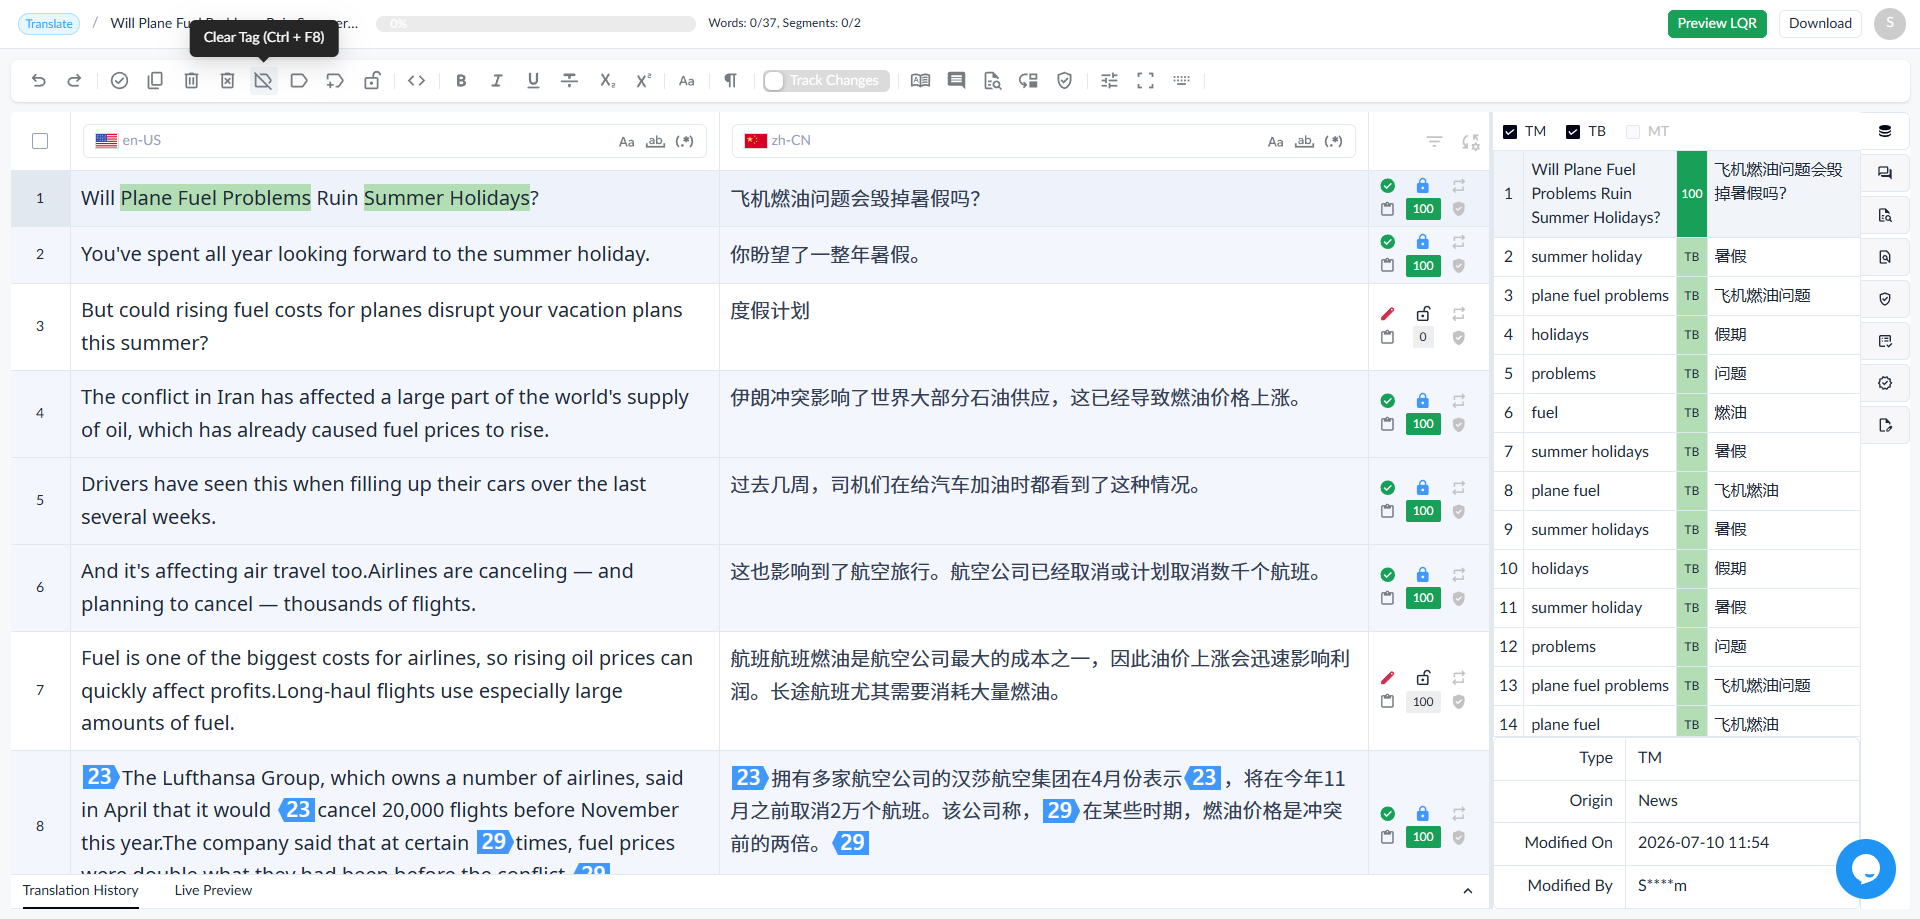Viewport: 1920px width, 919px height.
Task: Open the comments icon in right sidebar
Action: (x=1885, y=173)
